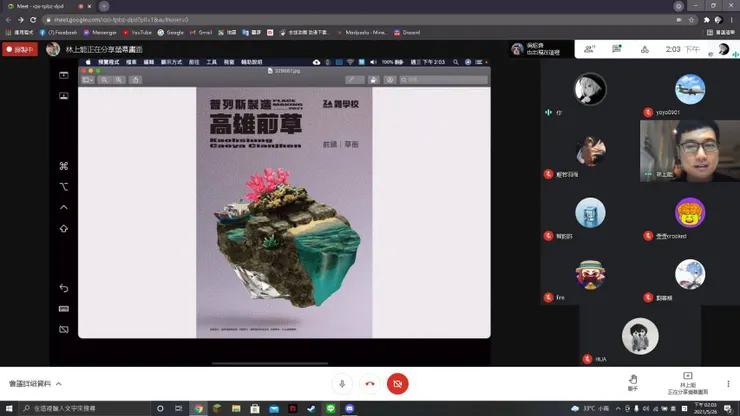Click the undo arrow icon in remote sidebar
This screenshot has height=416, width=740.
(64, 288)
